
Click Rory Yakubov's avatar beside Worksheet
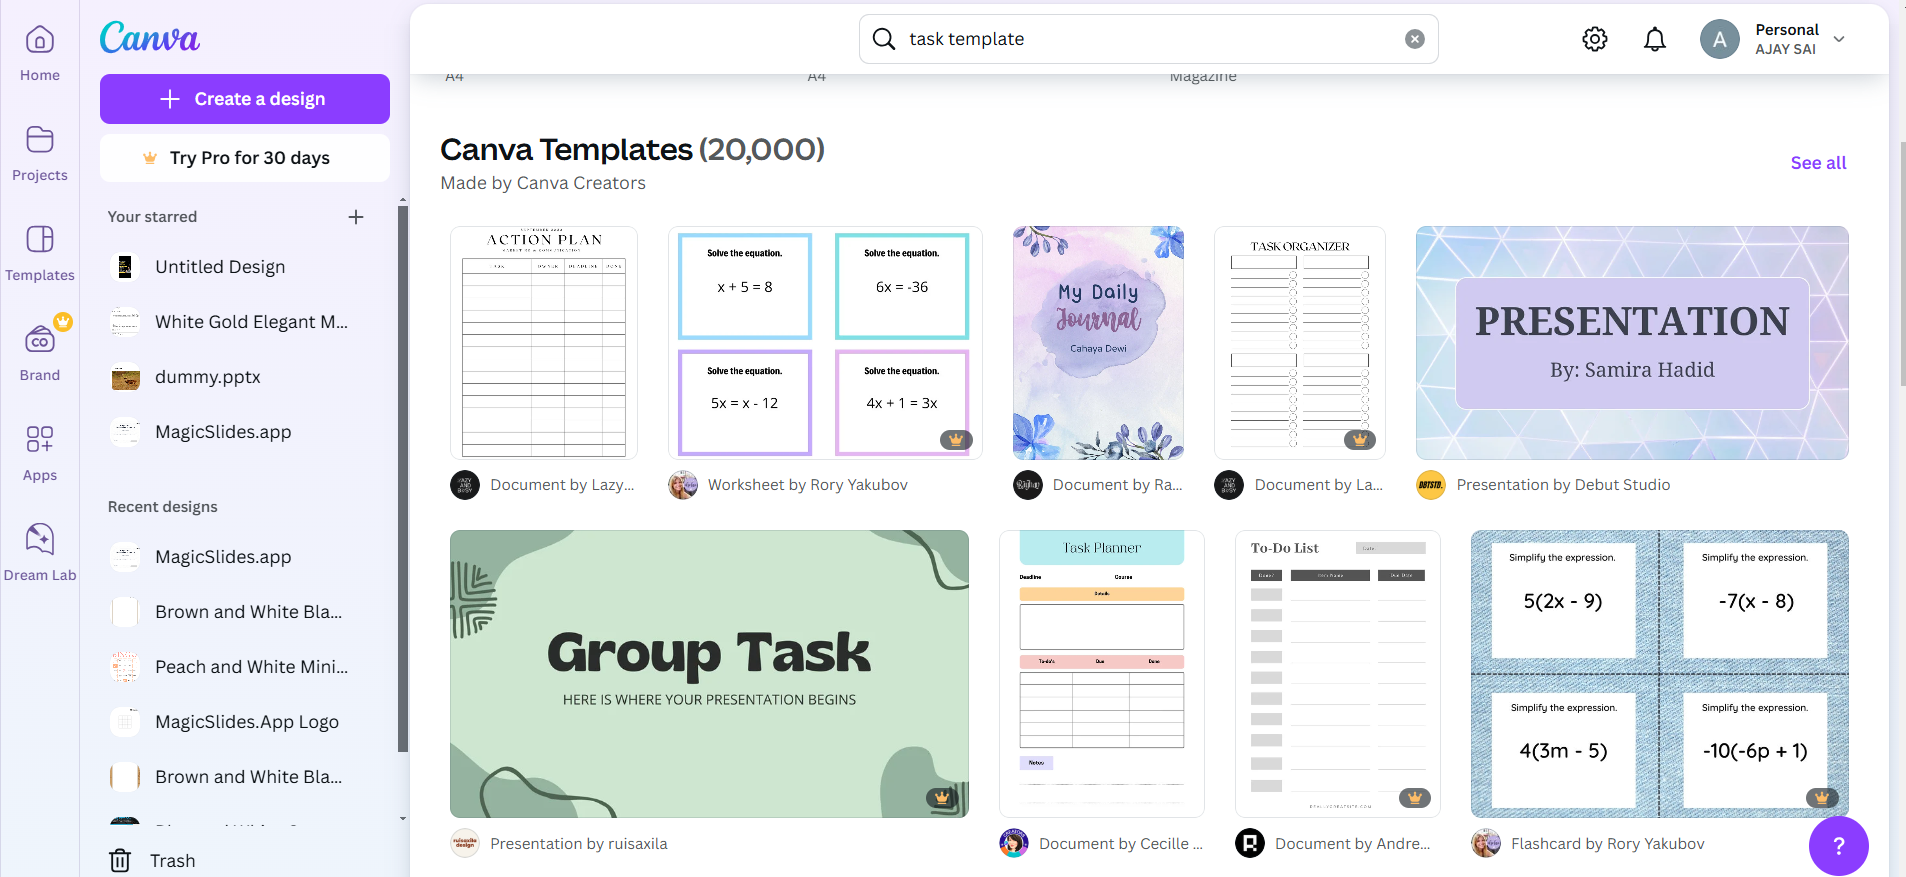pyautogui.click(x=683, y=485)
